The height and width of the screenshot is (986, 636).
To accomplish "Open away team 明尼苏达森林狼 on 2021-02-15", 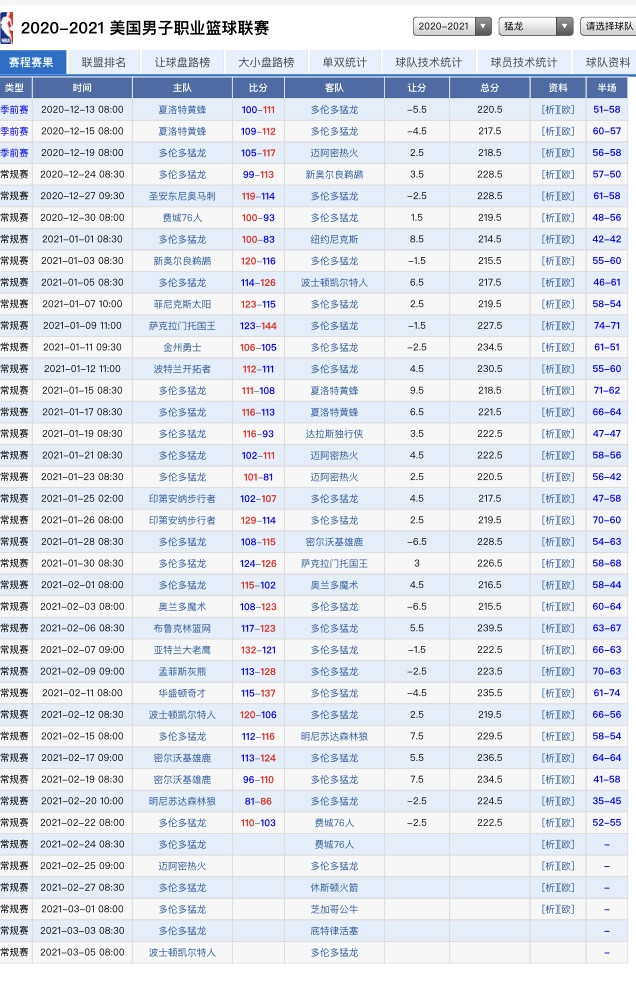I will pos(334,736).
